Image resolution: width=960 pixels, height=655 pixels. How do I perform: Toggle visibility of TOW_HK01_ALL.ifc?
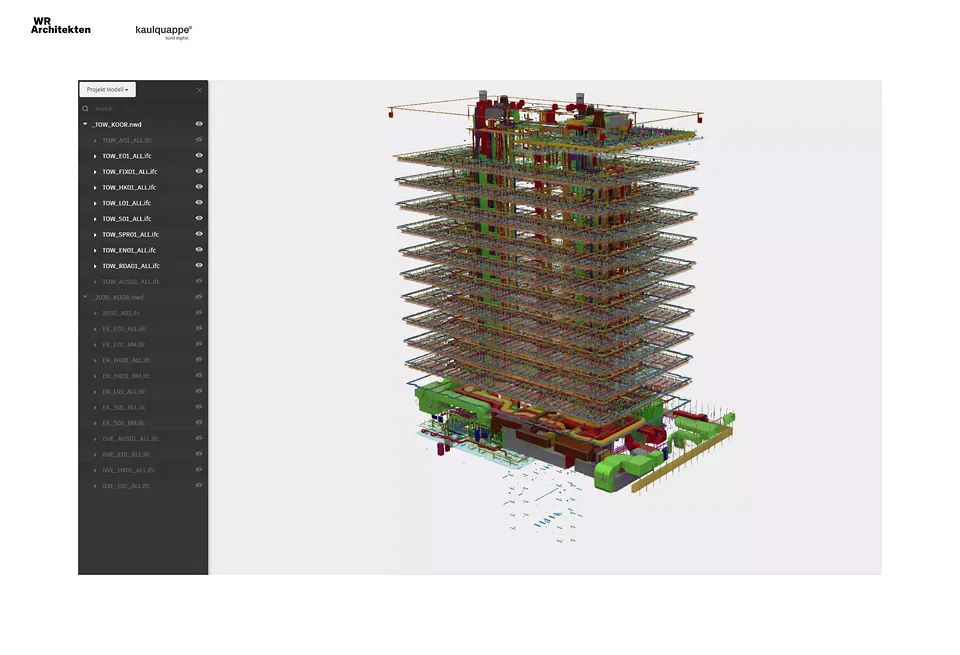click(199, 187)
